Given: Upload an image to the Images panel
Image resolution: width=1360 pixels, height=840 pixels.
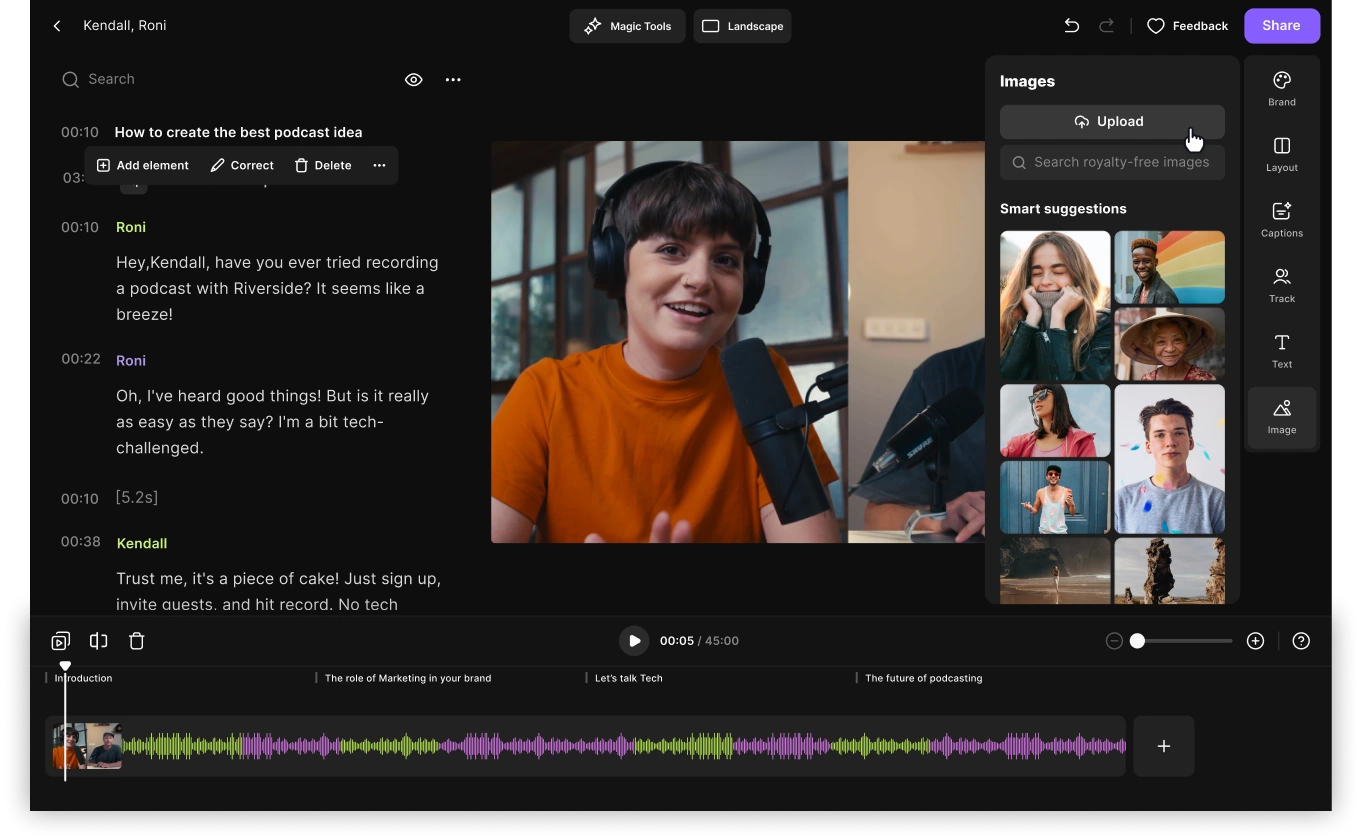Looking at the screenshot, I should pos(1111,121).
